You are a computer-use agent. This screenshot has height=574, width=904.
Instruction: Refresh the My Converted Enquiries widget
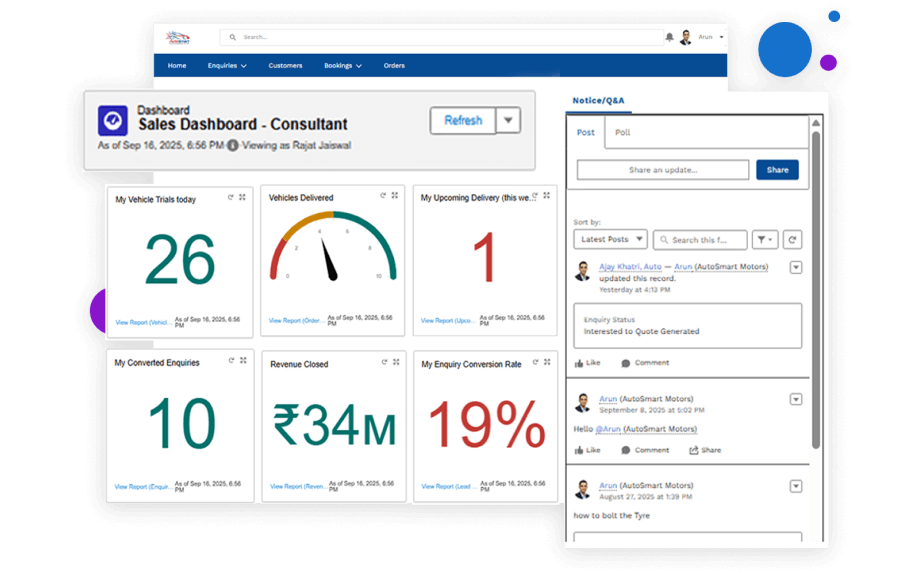231,361
